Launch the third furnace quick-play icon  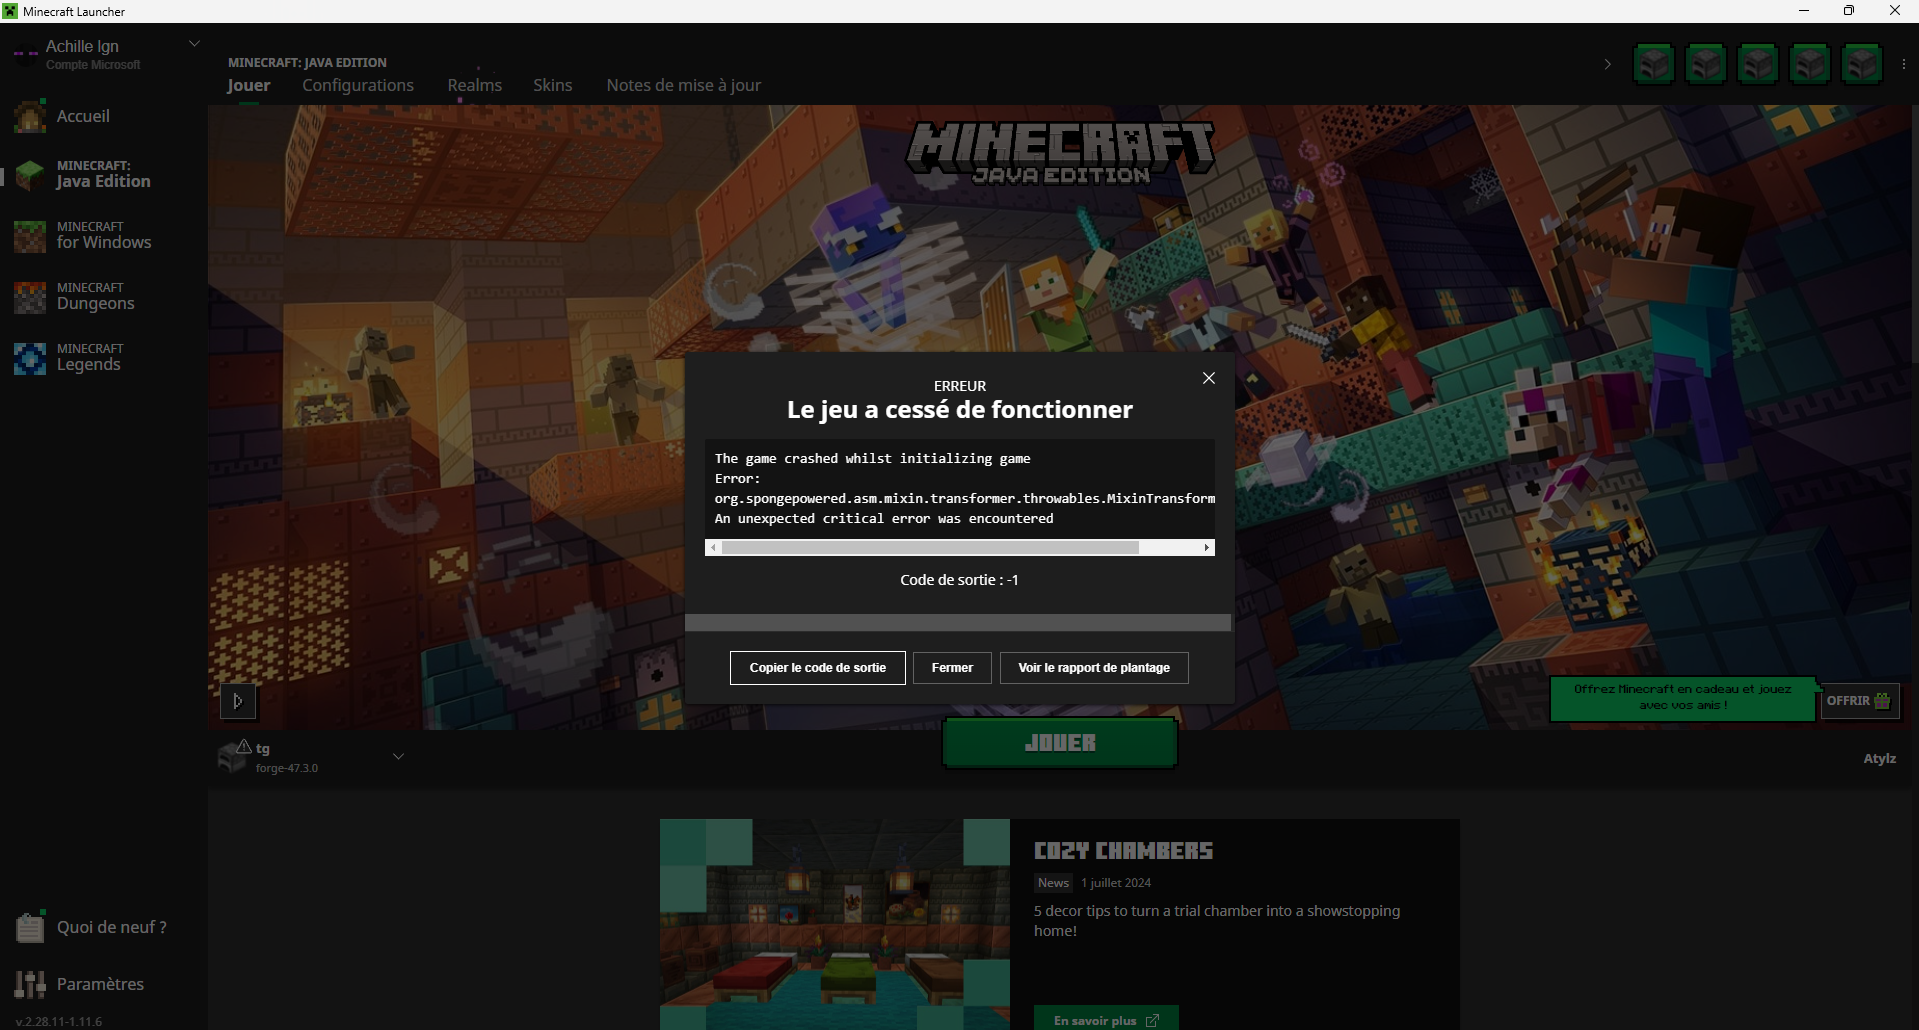(x=1758, y=64)
